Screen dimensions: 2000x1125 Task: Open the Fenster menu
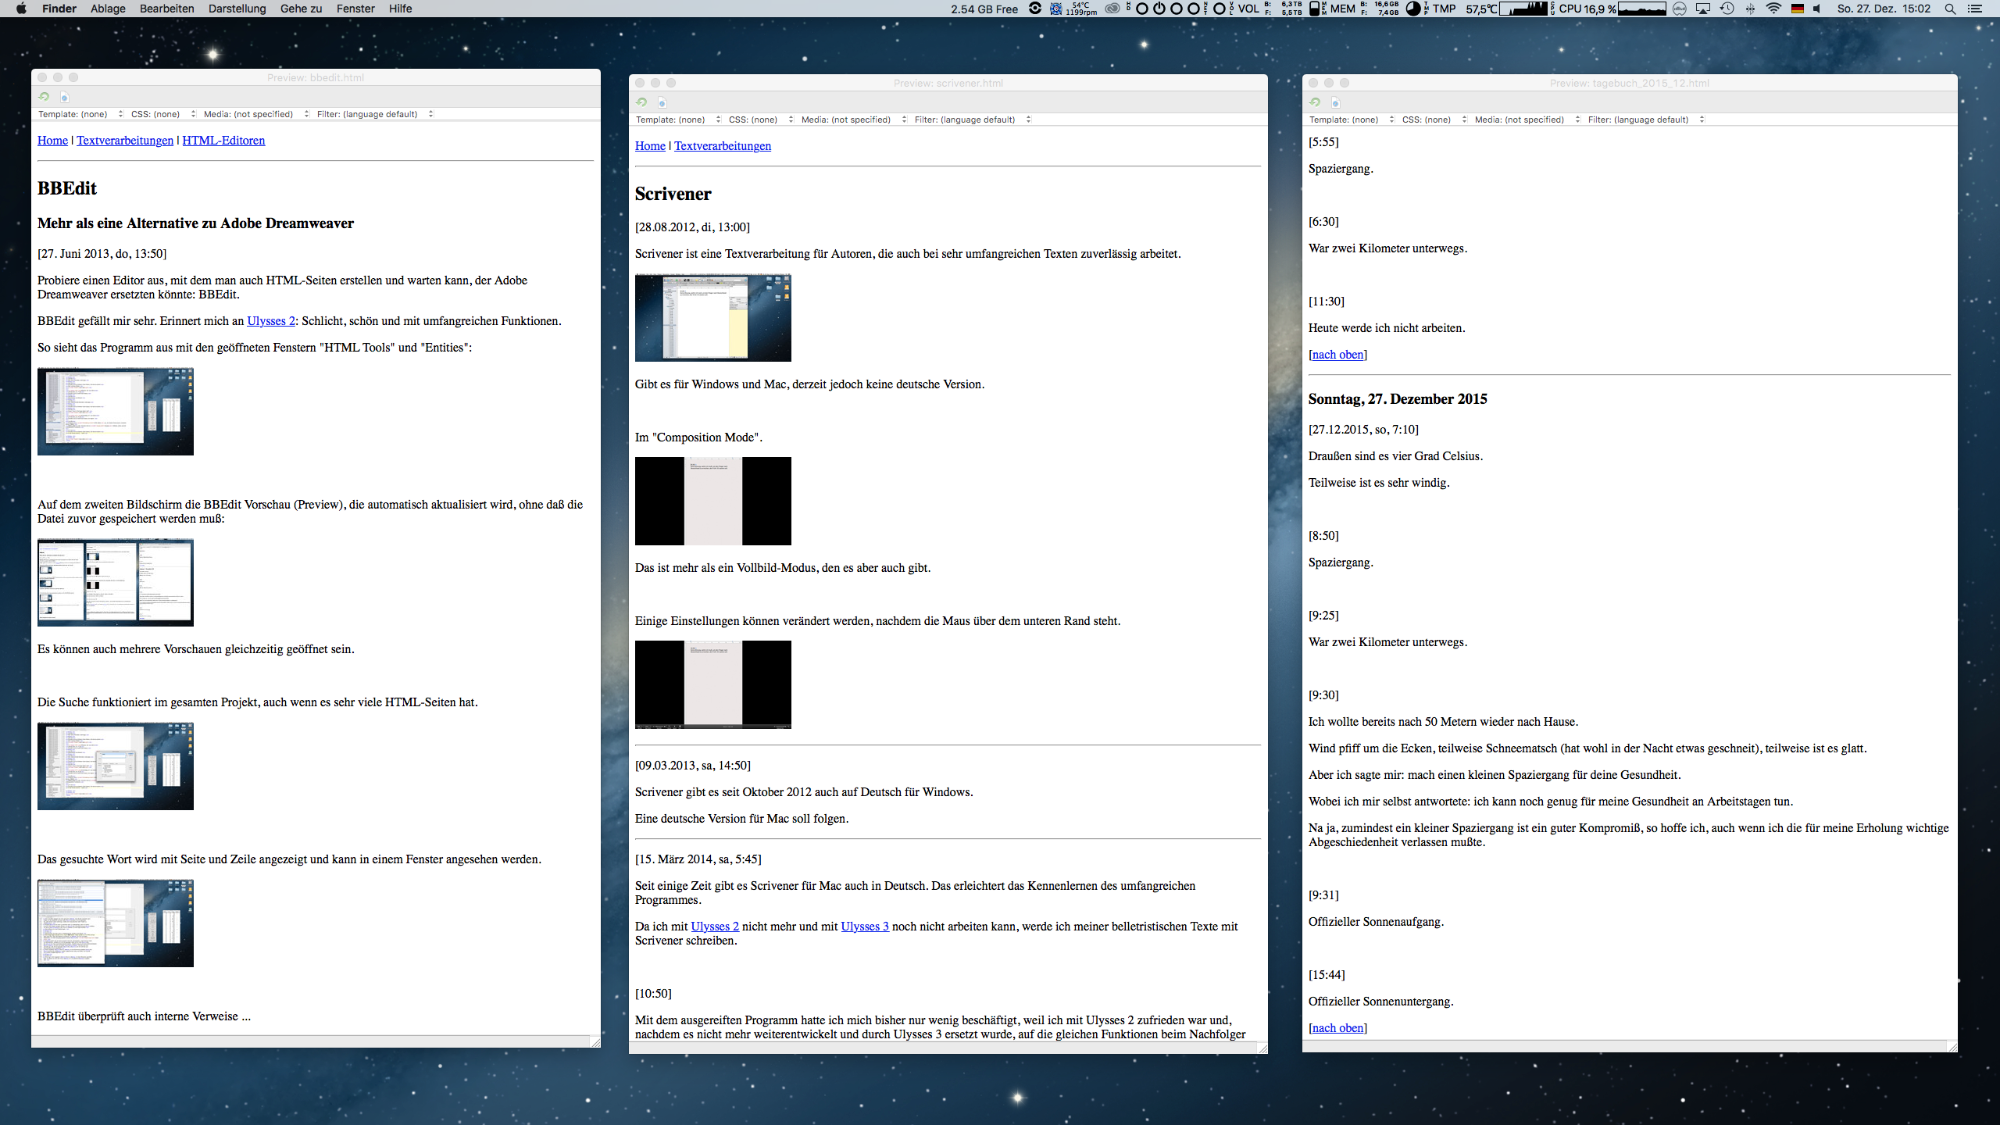click(355, 9)
